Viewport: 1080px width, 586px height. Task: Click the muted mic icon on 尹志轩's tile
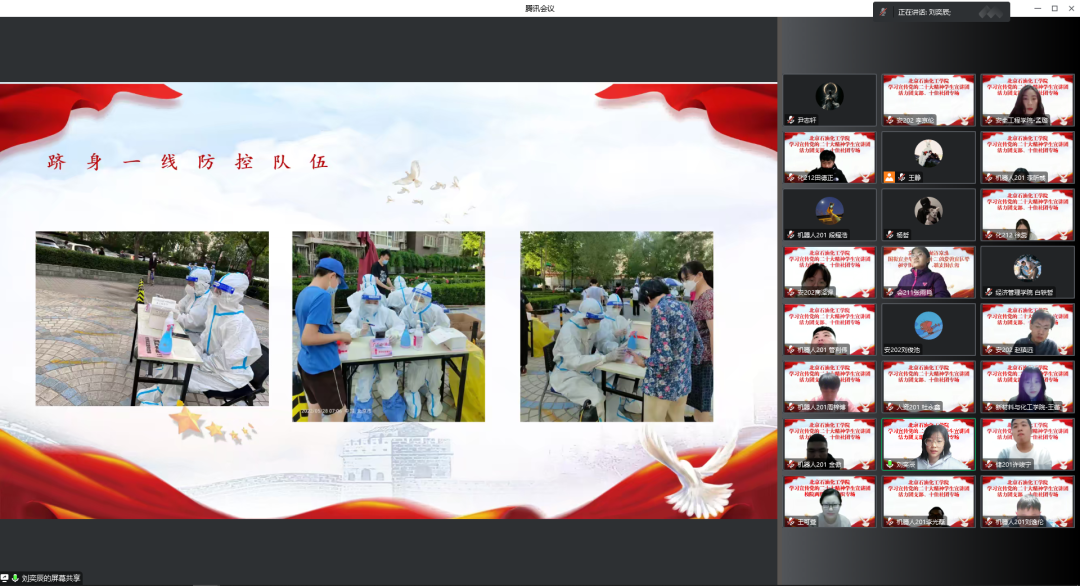point(790,120)
